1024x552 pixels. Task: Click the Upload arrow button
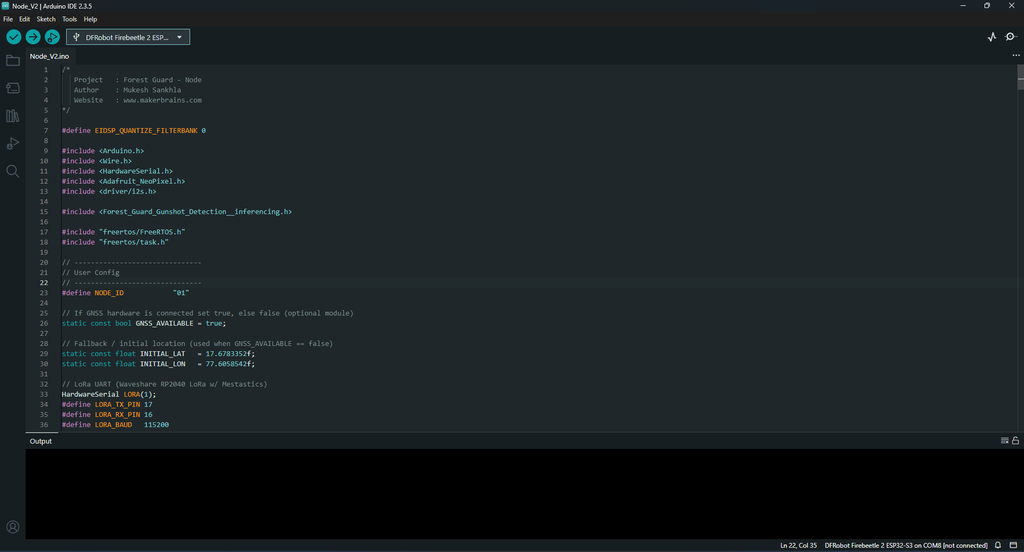tap(33, 37)
